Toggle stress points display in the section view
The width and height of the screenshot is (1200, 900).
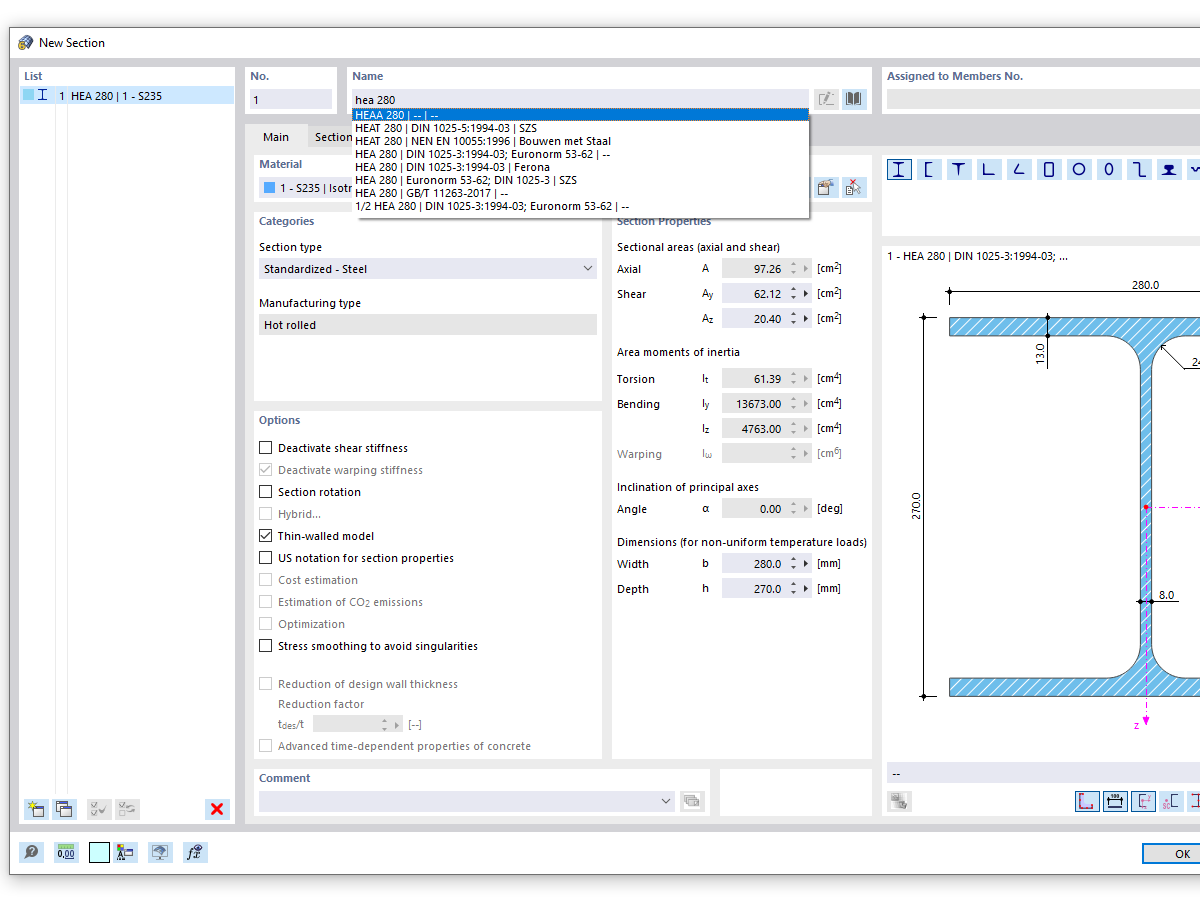pyautogui.click(x=1087, y=801)
